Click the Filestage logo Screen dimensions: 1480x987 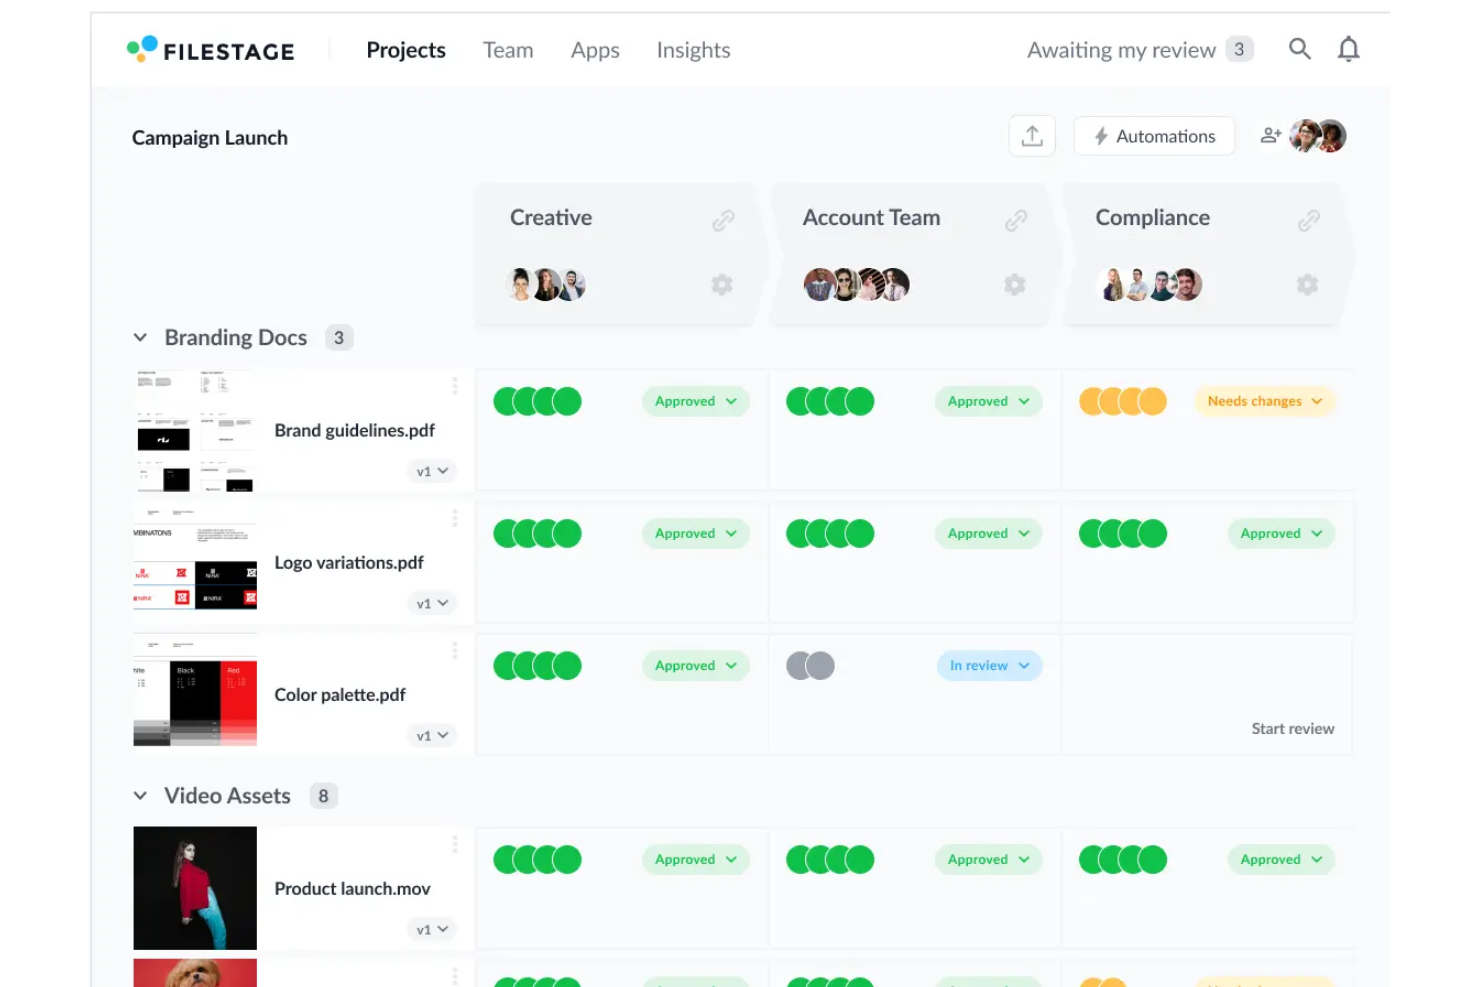point(211,50)
